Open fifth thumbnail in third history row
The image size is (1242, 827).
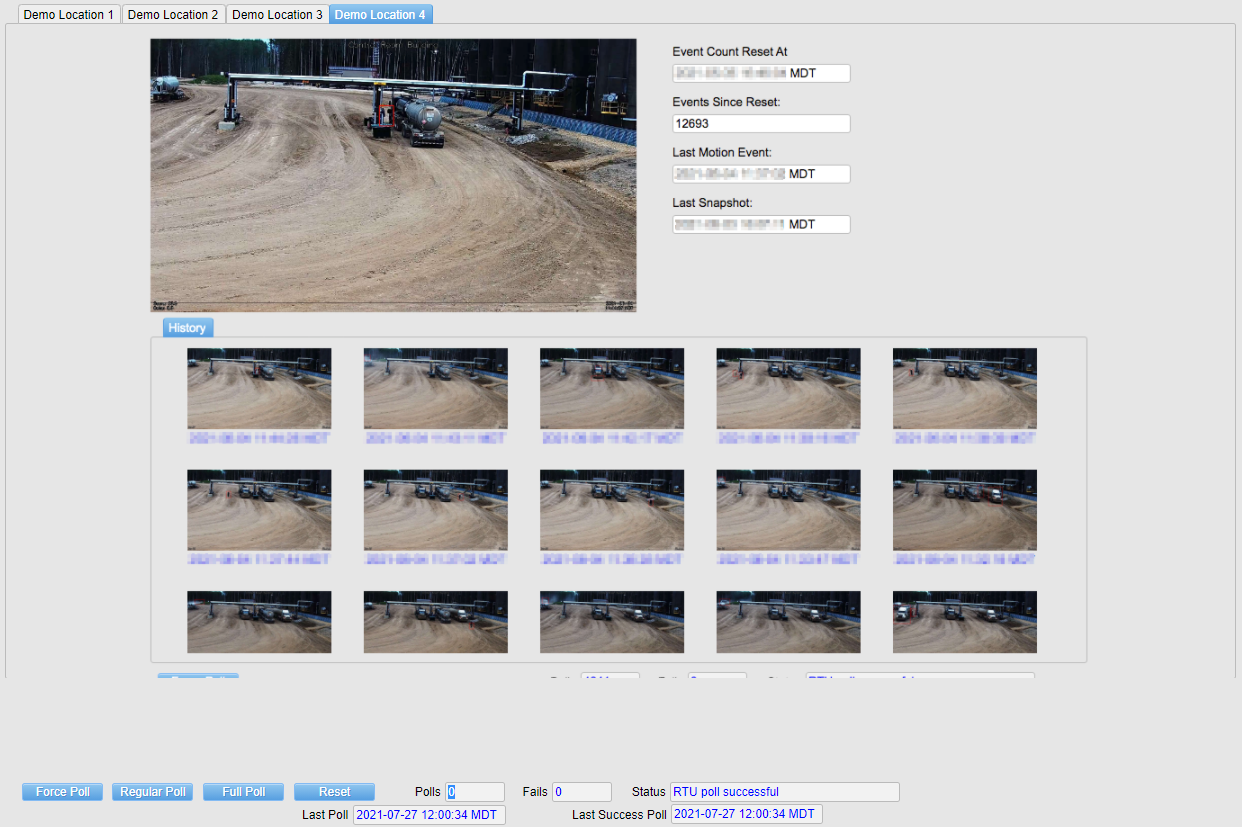coord(965,622)
